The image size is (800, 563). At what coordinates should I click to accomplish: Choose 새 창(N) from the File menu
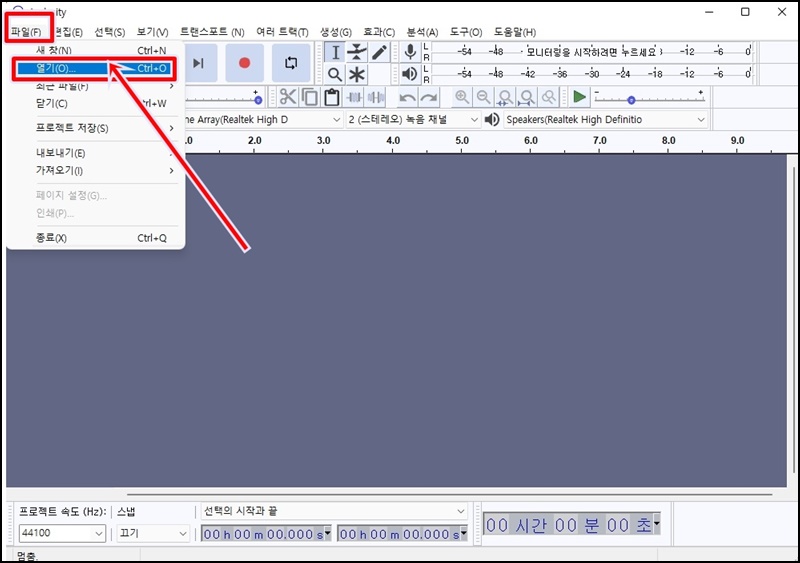(x=95, y=50)
